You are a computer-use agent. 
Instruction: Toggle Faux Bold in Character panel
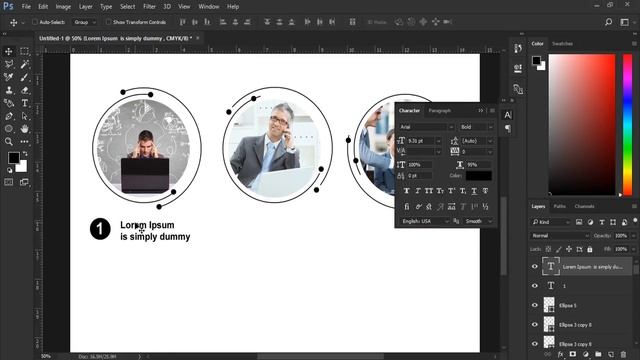pyautogui.click(x=406, y=191)
